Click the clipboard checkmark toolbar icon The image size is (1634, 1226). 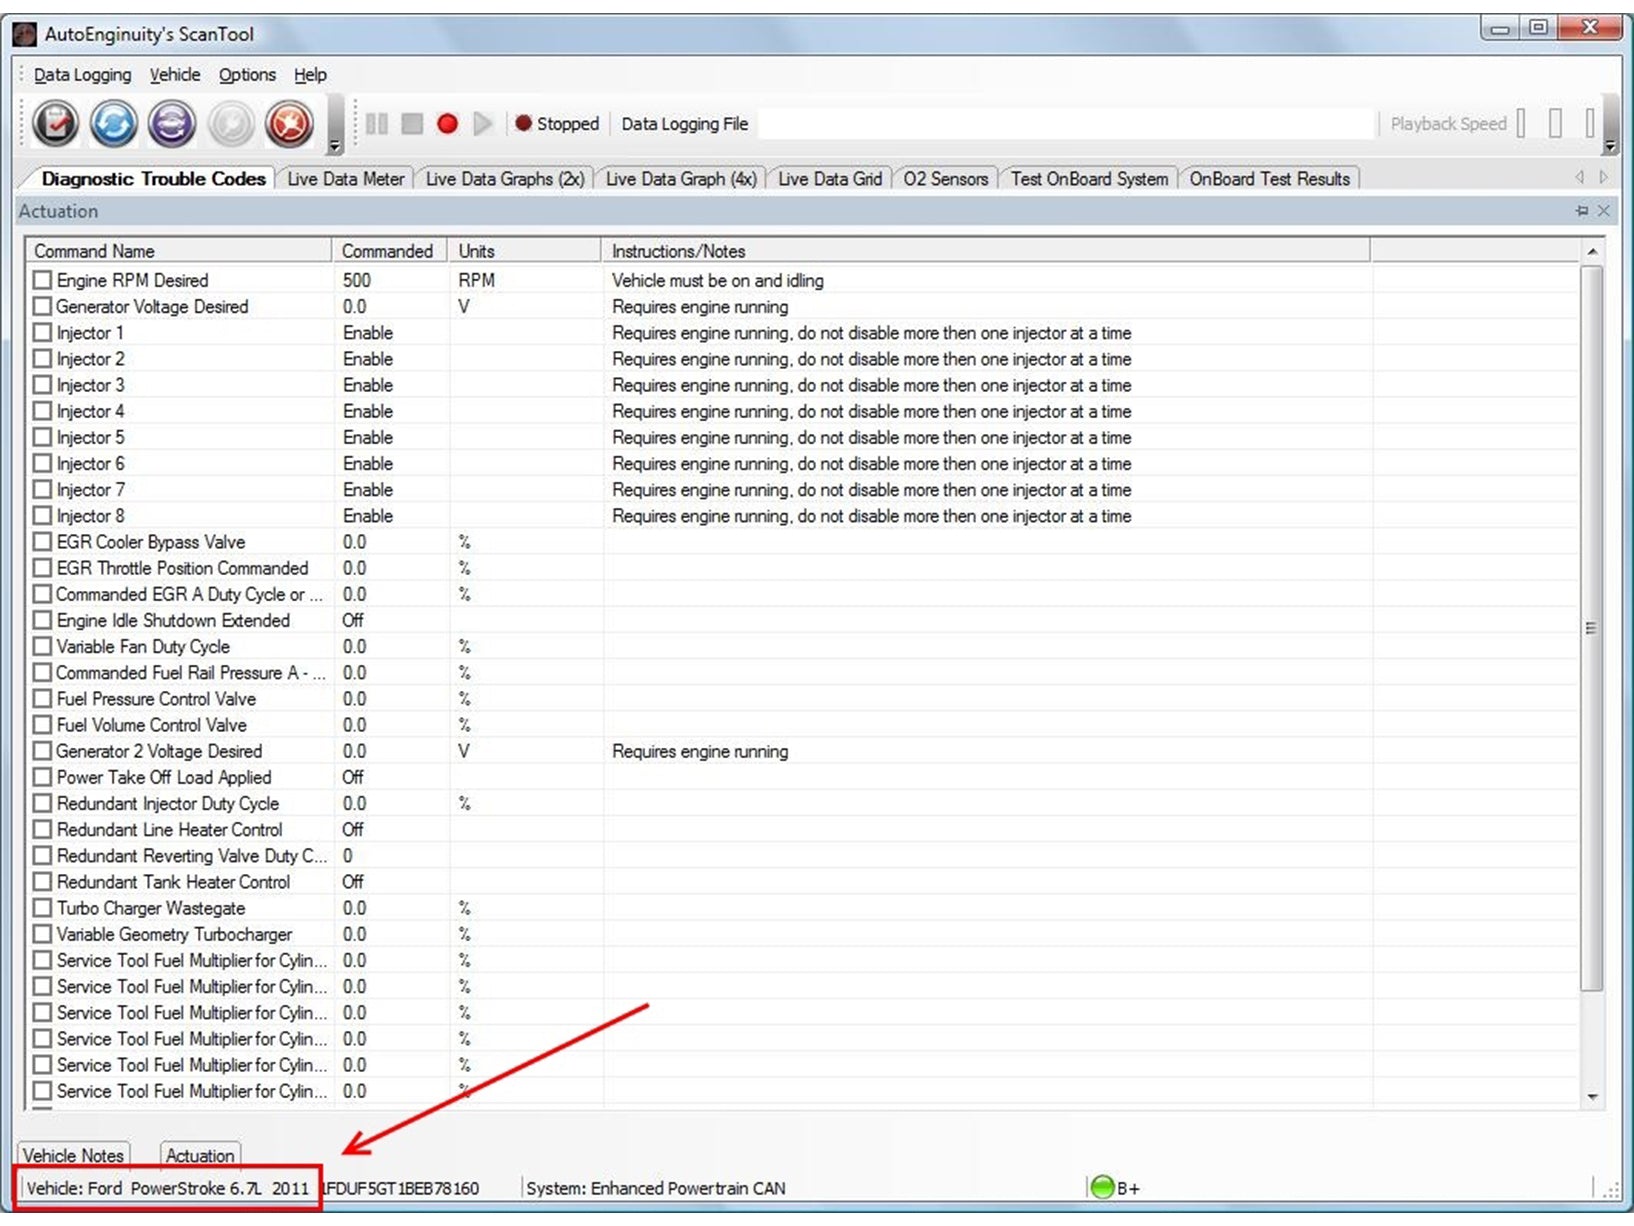pos(55,124)
